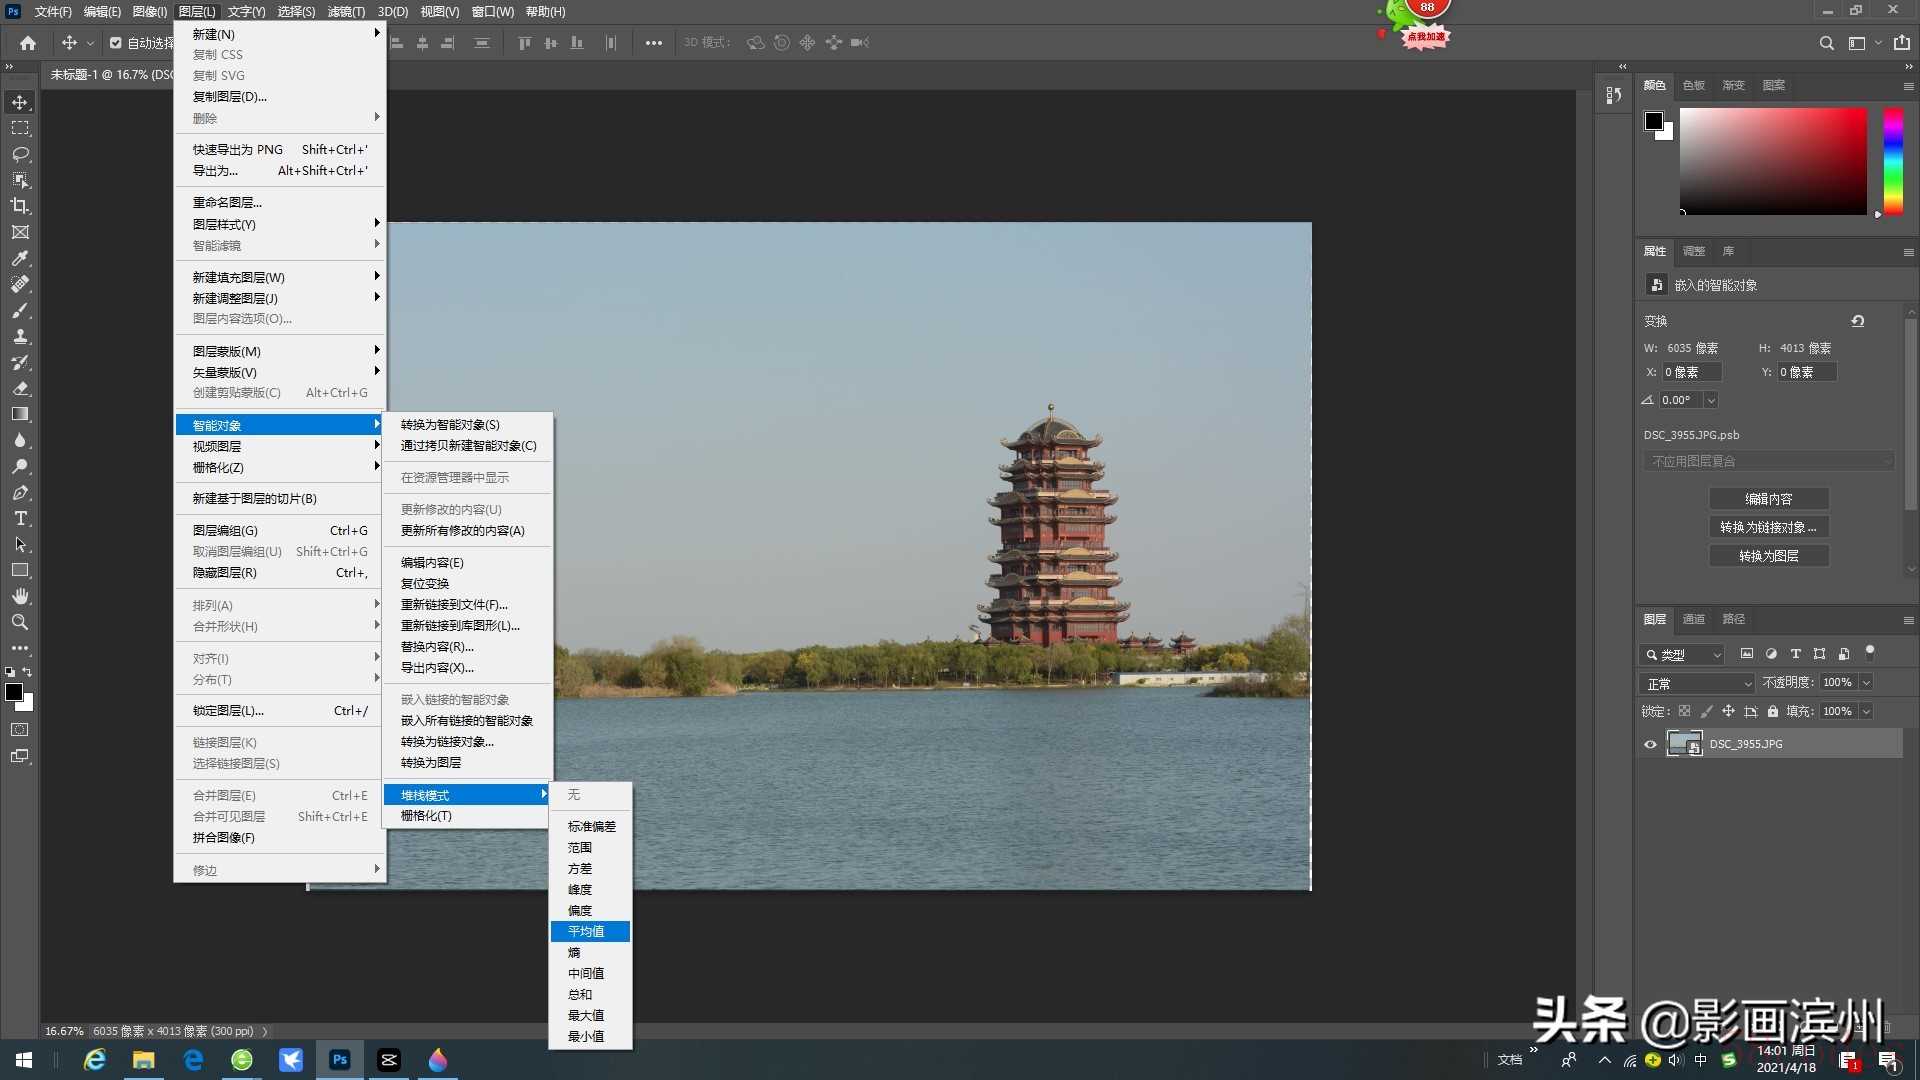Select the Frame tool

pos(20,232)
